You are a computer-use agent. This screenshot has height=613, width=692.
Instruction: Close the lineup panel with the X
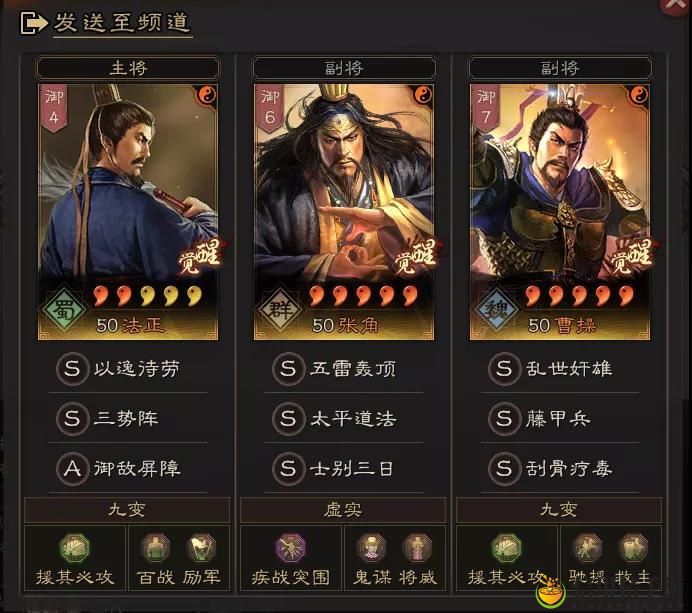[675, 5]
